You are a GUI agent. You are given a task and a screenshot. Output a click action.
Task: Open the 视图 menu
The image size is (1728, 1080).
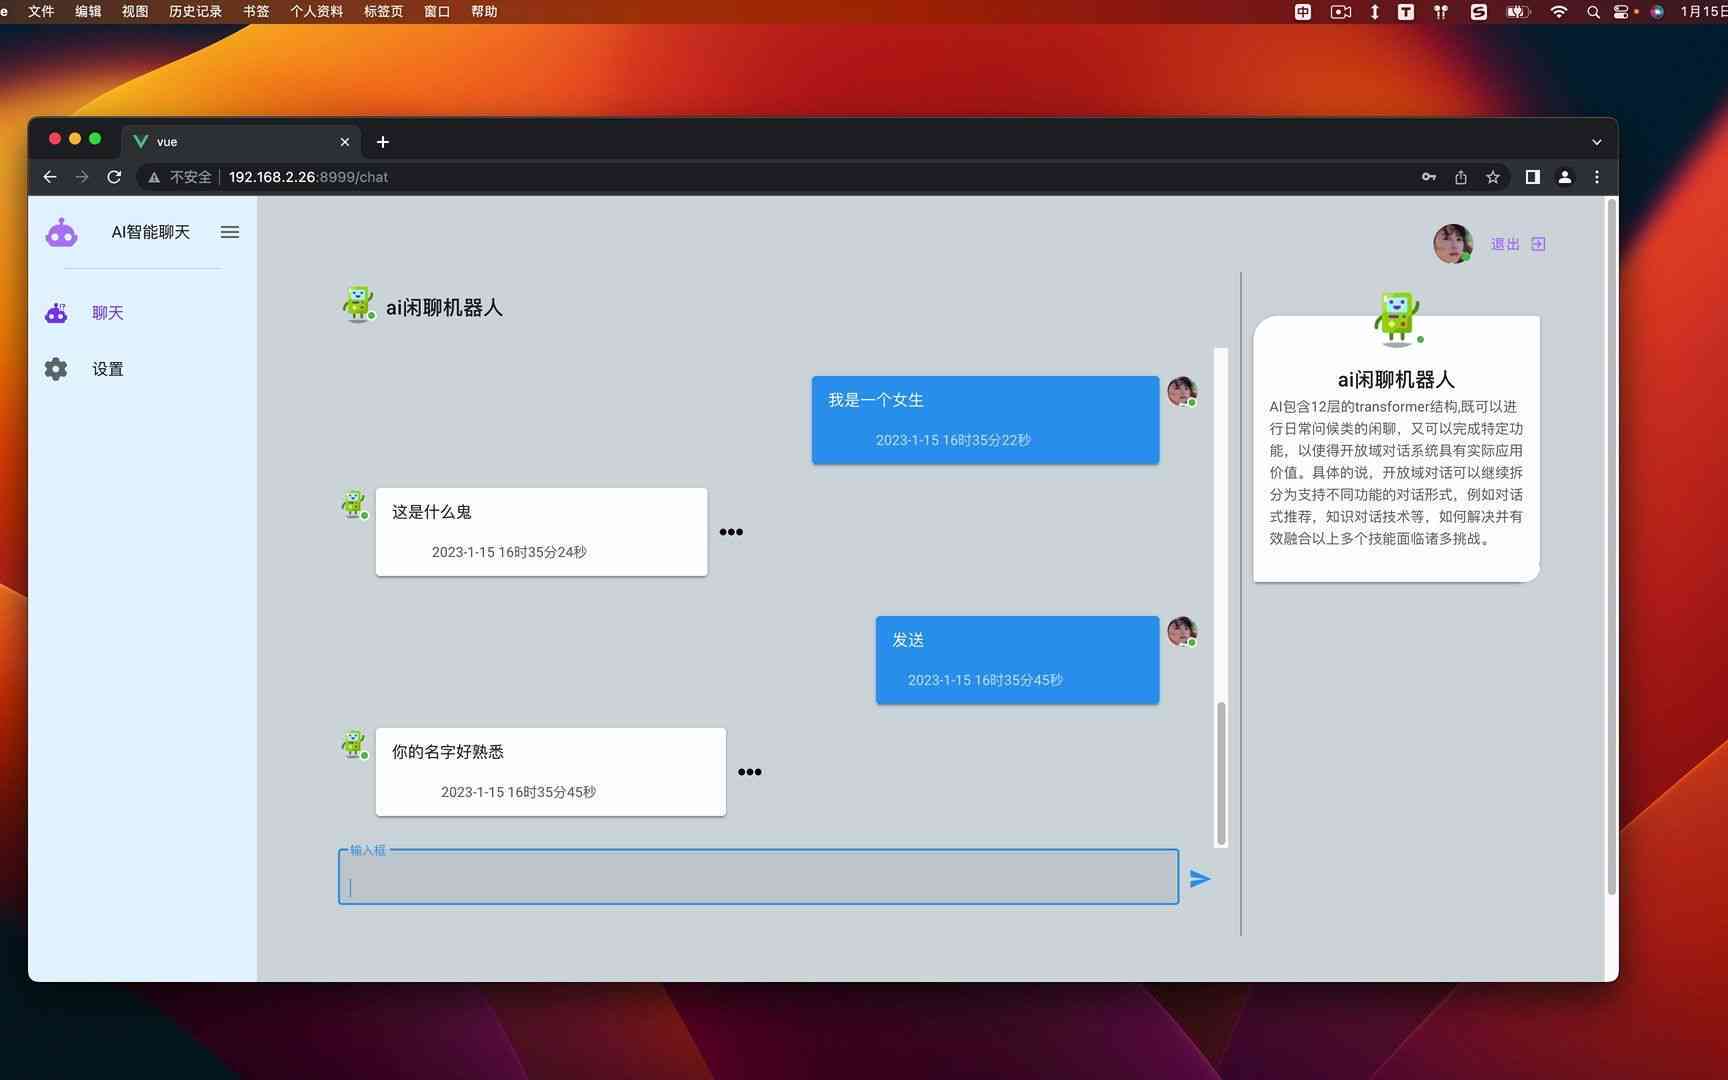click(135, 11)
